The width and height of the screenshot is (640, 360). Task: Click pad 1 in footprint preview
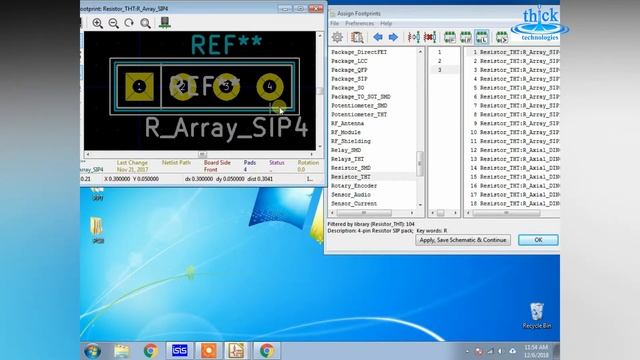point(140,87)
